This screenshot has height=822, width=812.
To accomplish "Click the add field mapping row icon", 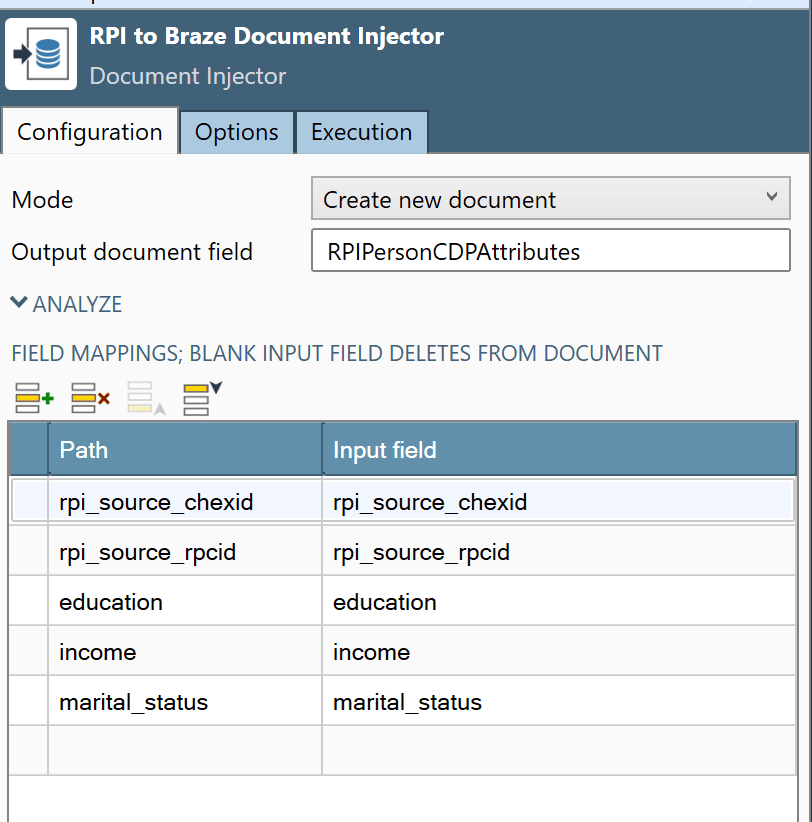I will [x=34, y=397].
